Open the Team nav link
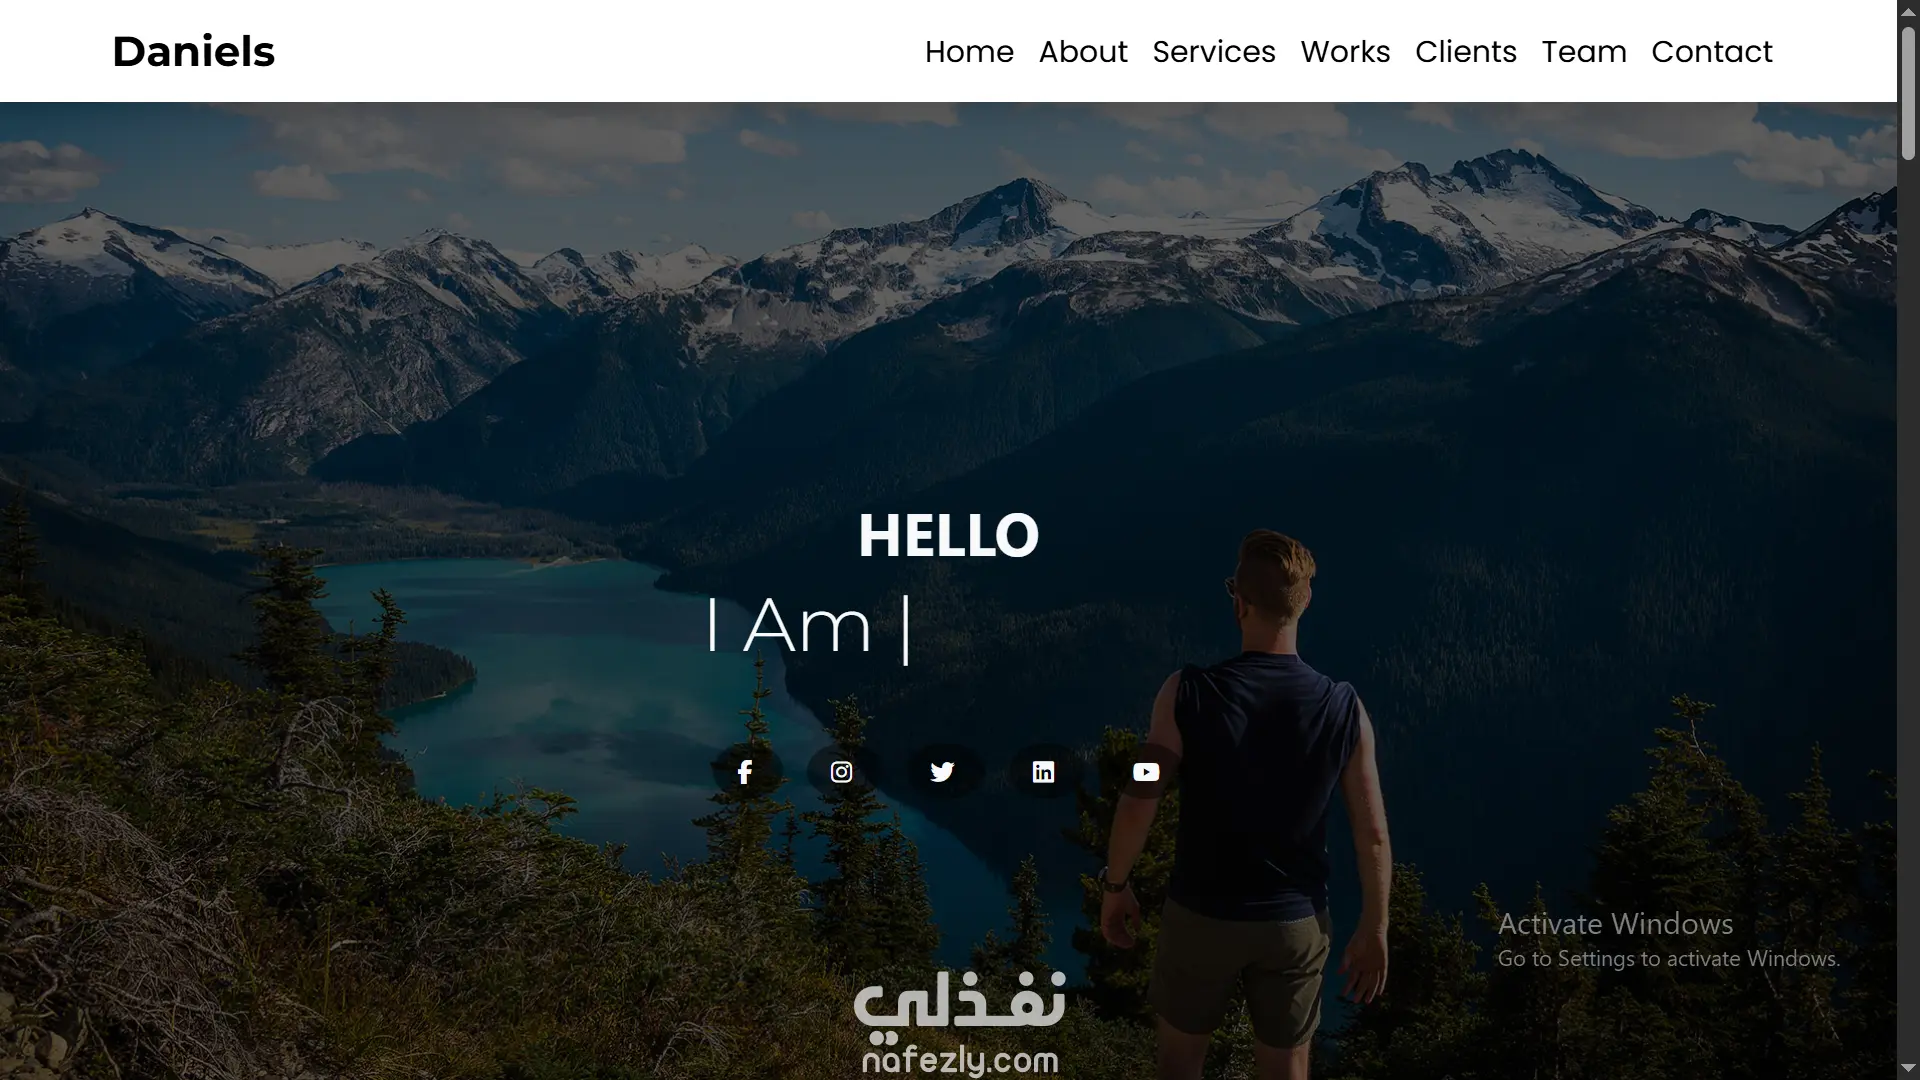 1584,51
